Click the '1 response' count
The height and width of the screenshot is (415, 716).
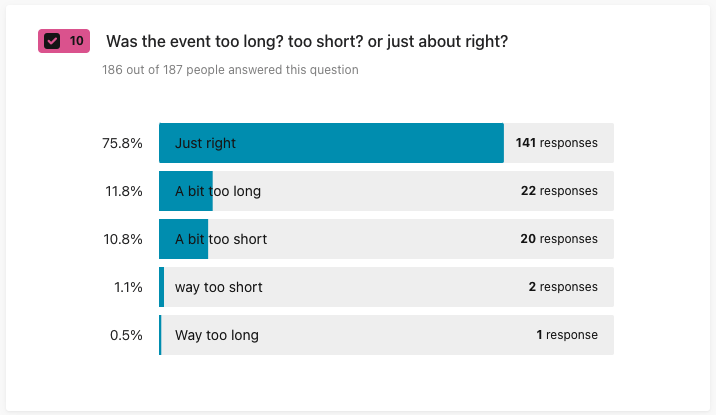point(567,335)
